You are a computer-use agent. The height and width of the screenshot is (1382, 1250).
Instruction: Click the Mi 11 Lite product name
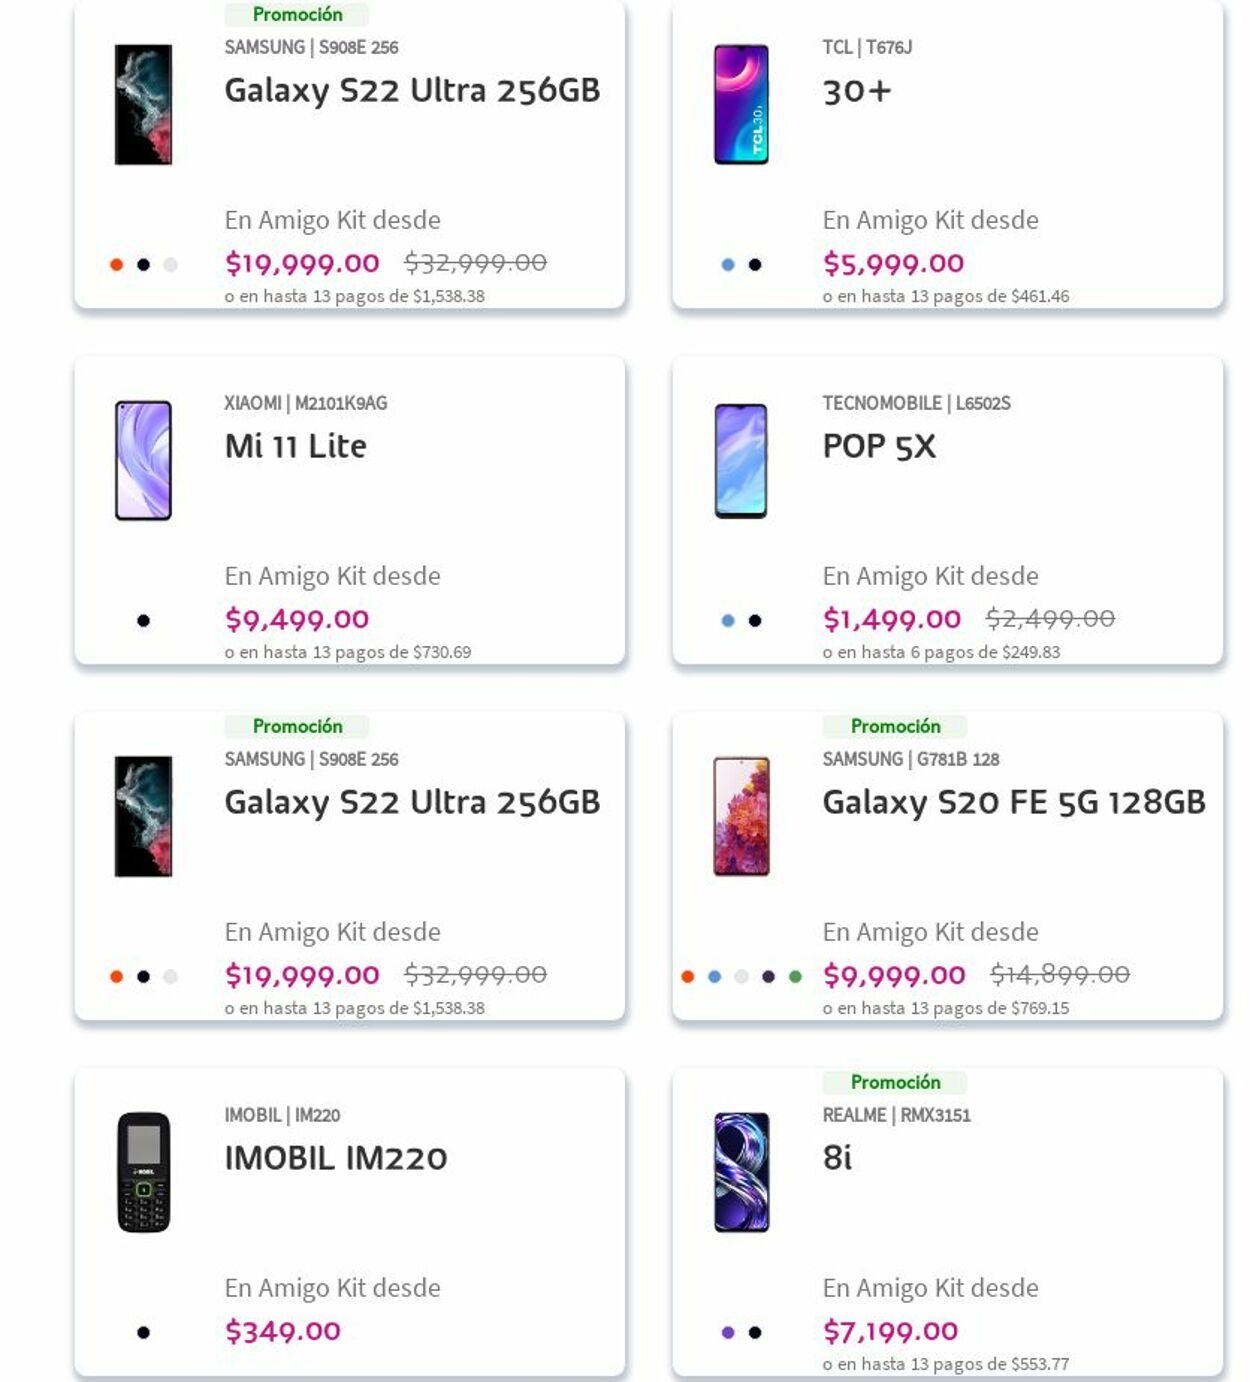[295, 446]
